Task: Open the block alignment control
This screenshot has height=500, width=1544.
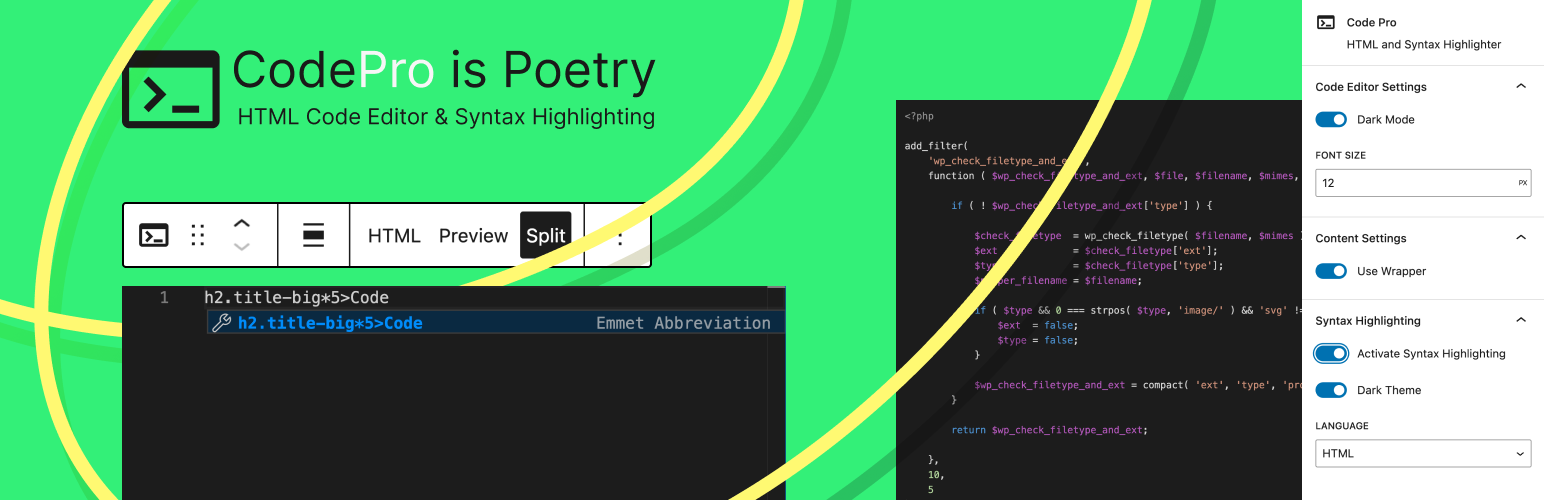Action: pos(313,236)
